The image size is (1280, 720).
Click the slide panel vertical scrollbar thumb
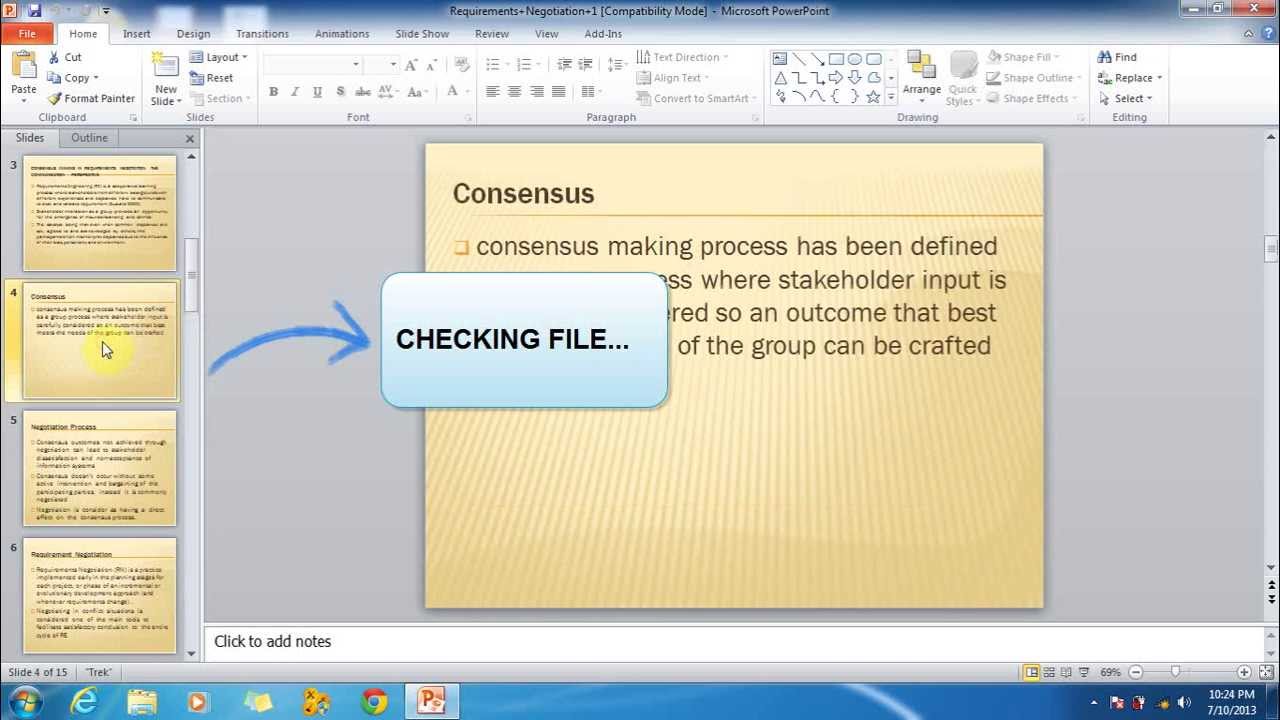coord(191,275)
